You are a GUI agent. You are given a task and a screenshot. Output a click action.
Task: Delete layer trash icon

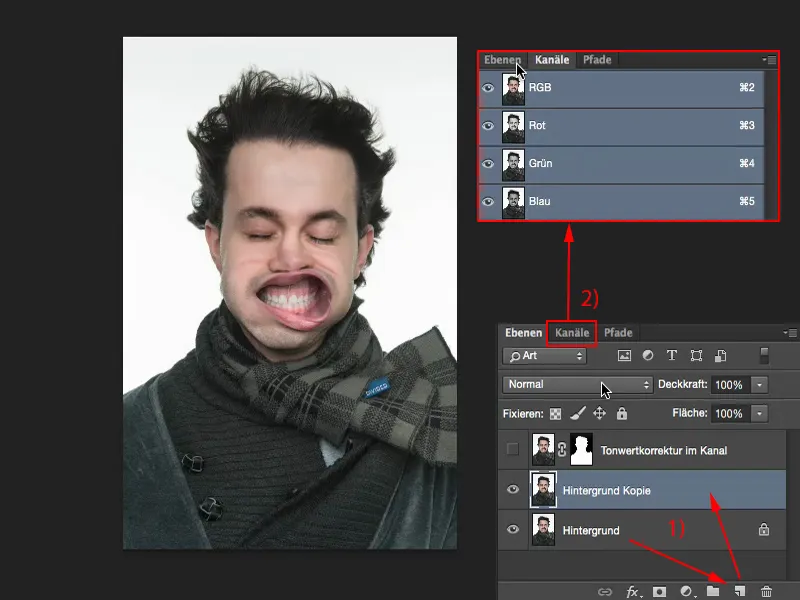click(766, 592)
